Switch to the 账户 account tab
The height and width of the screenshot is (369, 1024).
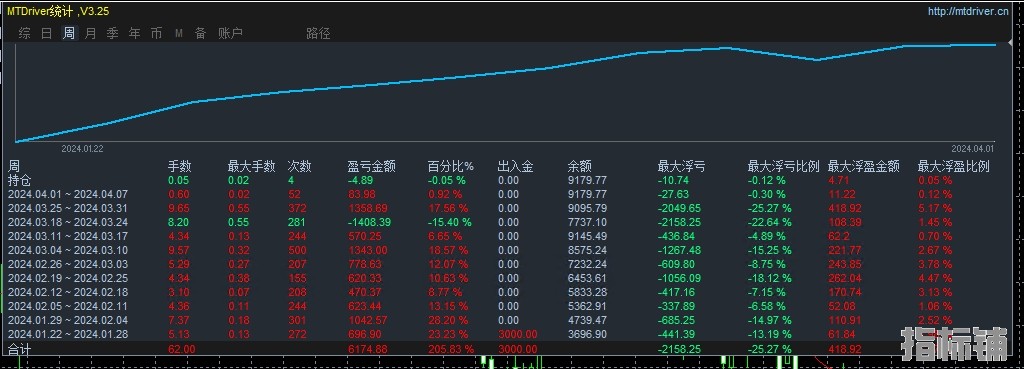tap(230, 33)
